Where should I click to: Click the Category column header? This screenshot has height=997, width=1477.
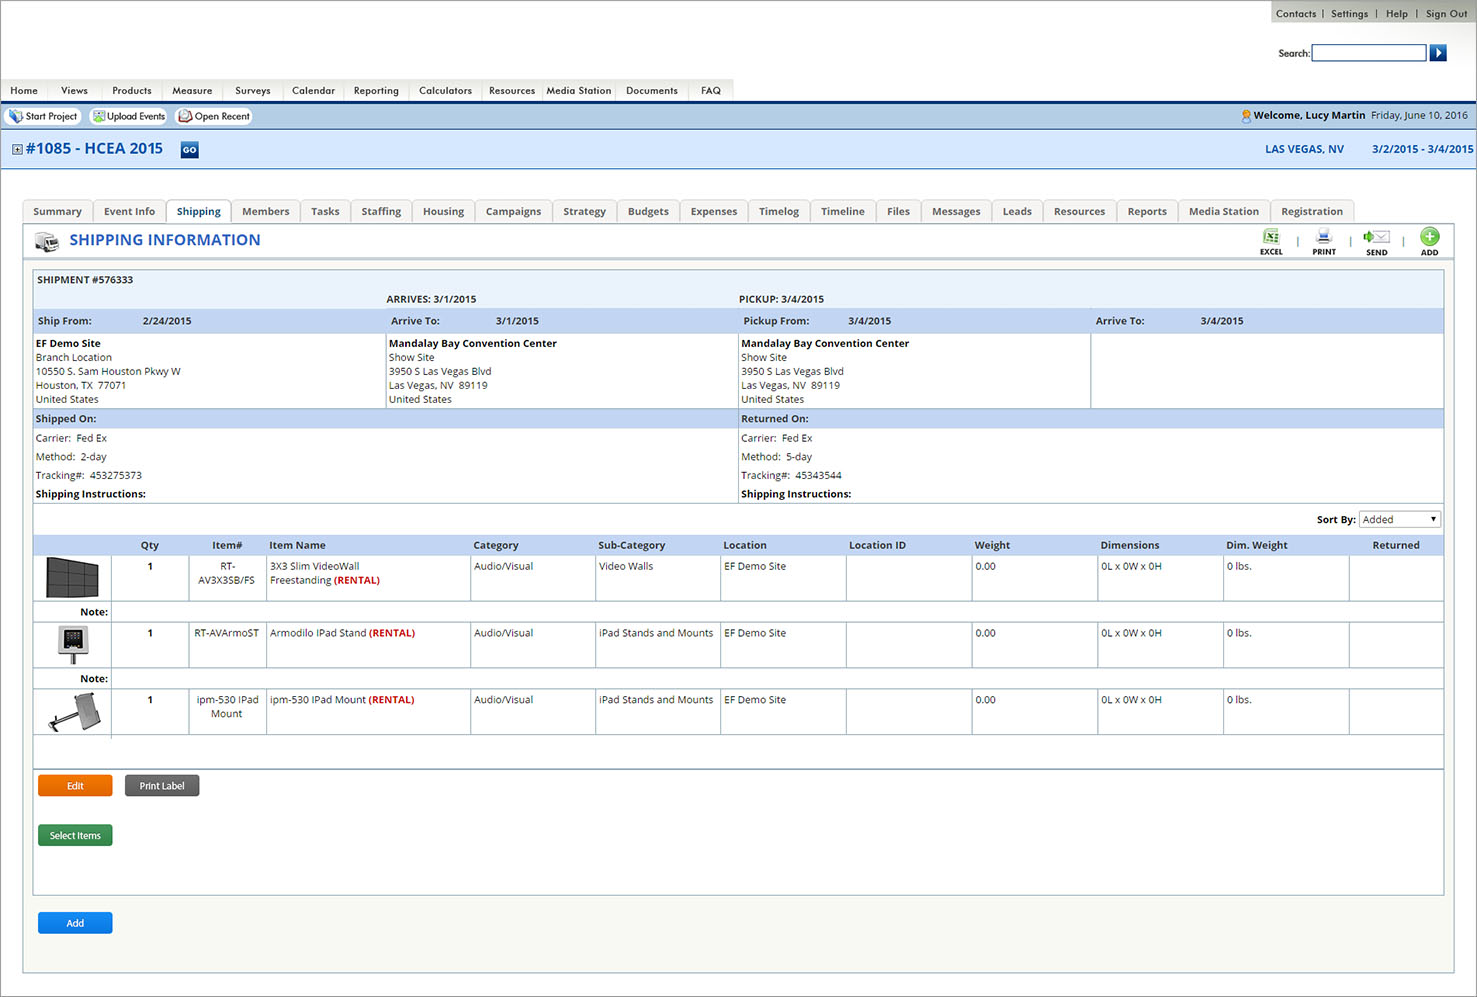point(496,545)
